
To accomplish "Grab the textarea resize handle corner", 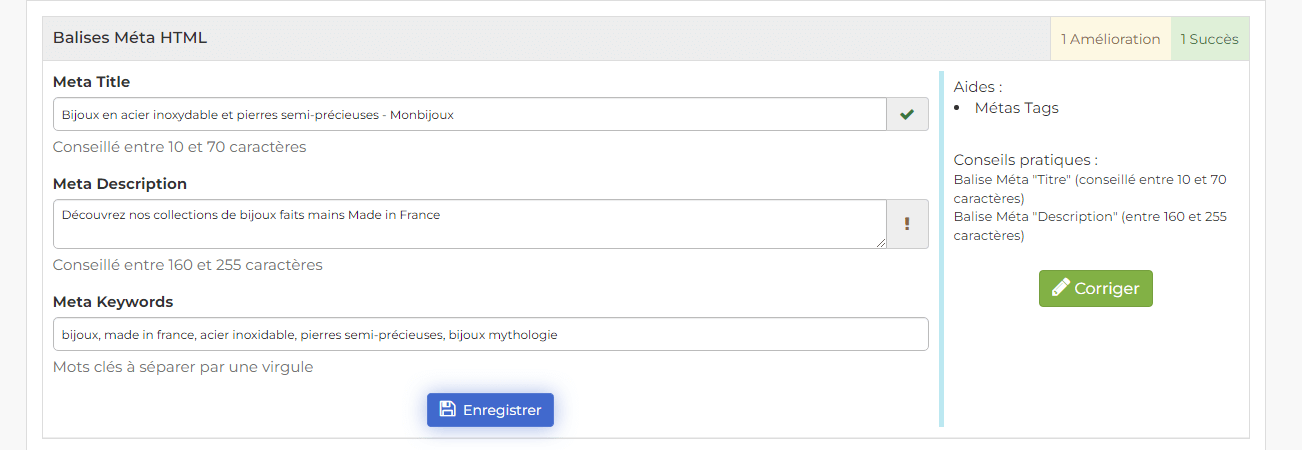I will pyautogui.click(x=880, y=242).
